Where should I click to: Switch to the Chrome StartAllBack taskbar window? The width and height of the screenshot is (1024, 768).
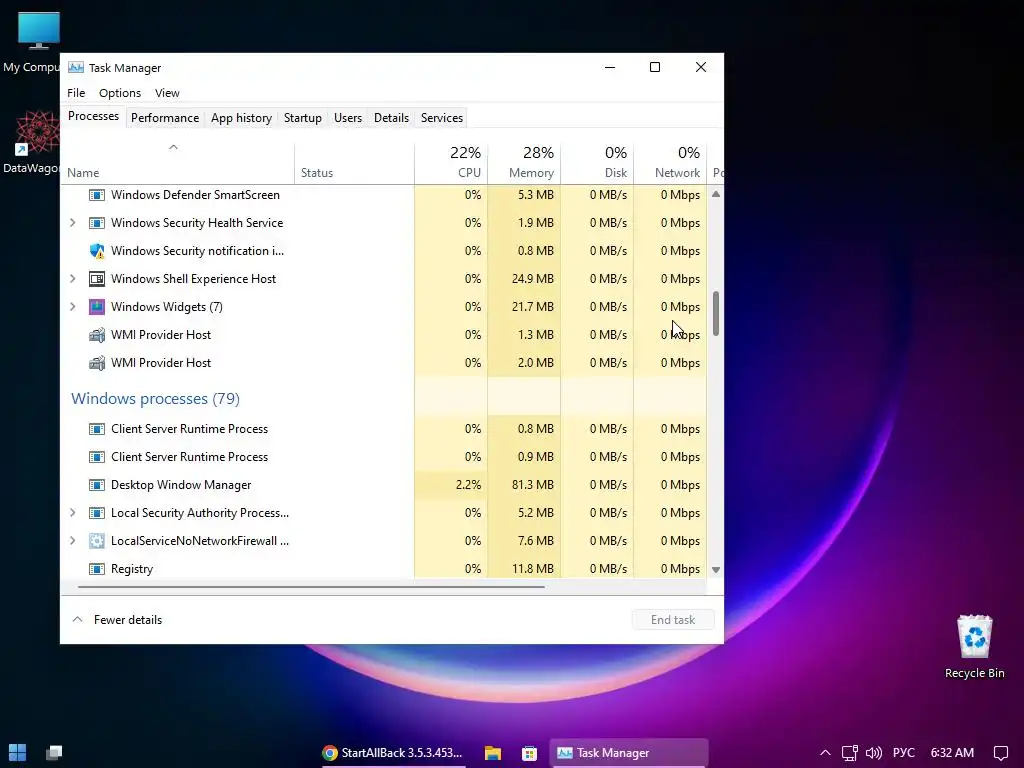(394, 752)
